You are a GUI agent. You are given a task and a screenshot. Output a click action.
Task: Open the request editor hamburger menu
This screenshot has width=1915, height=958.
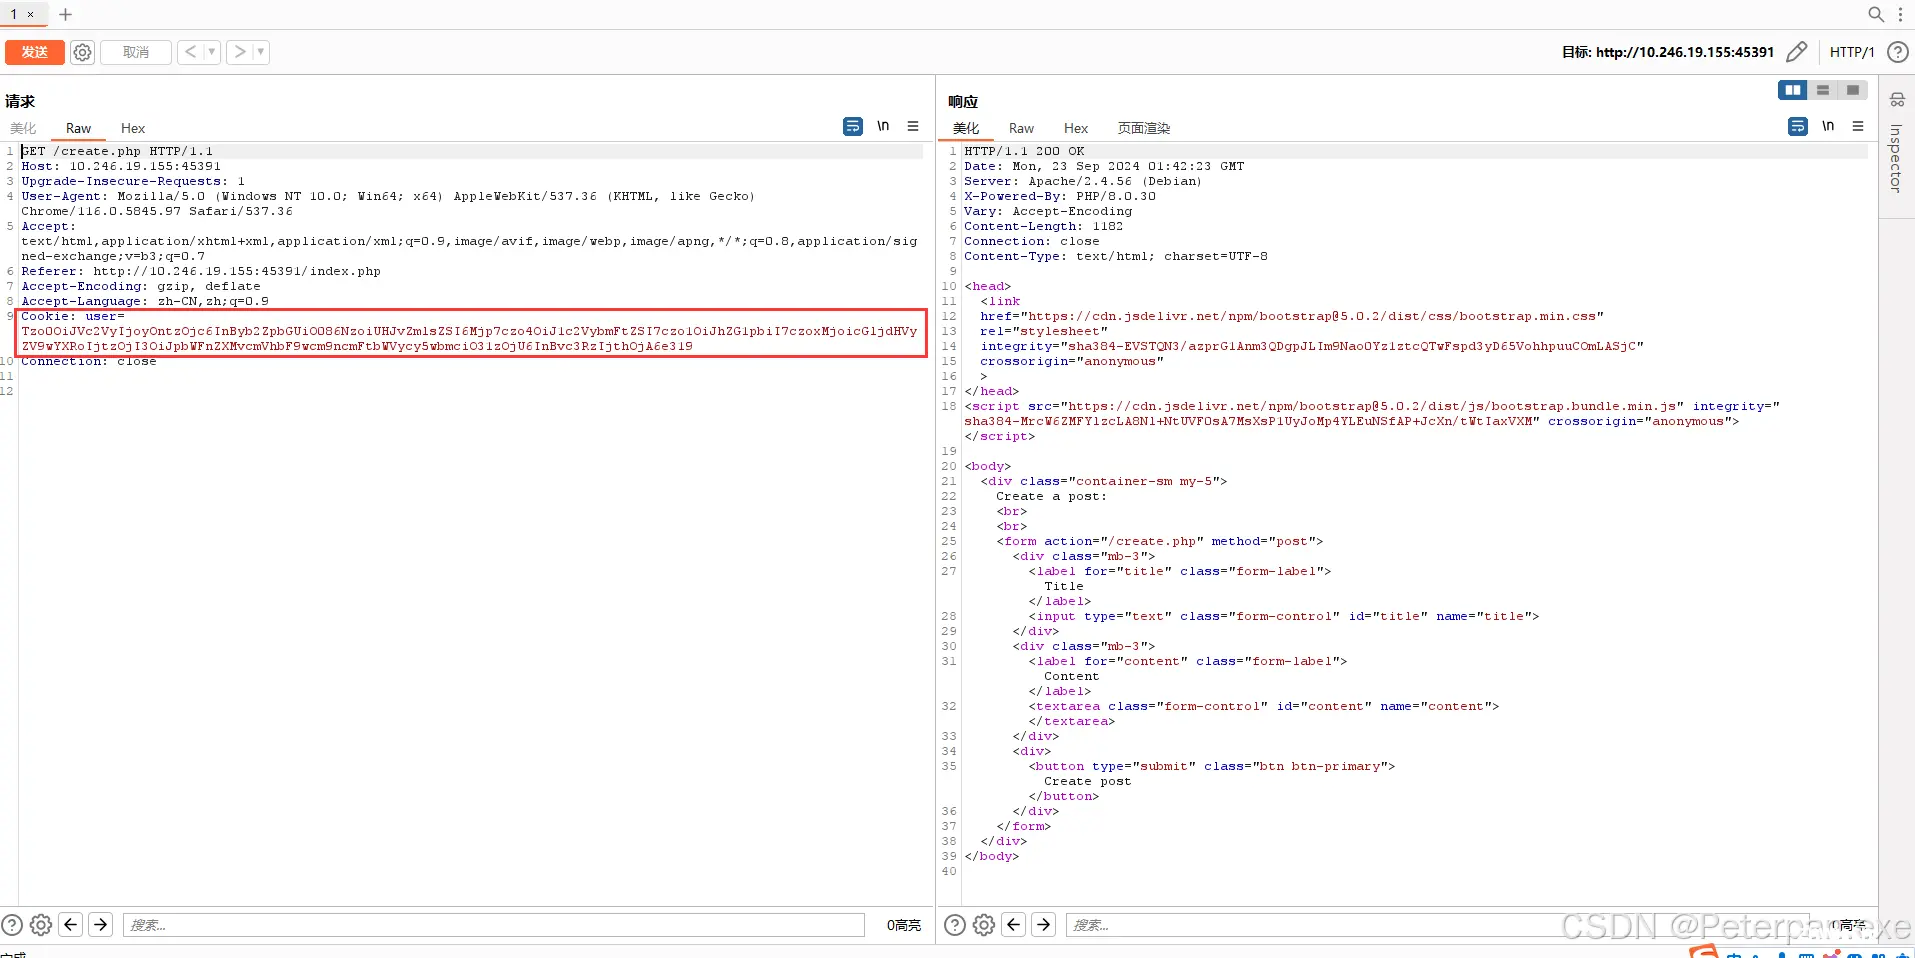(913, 126)
